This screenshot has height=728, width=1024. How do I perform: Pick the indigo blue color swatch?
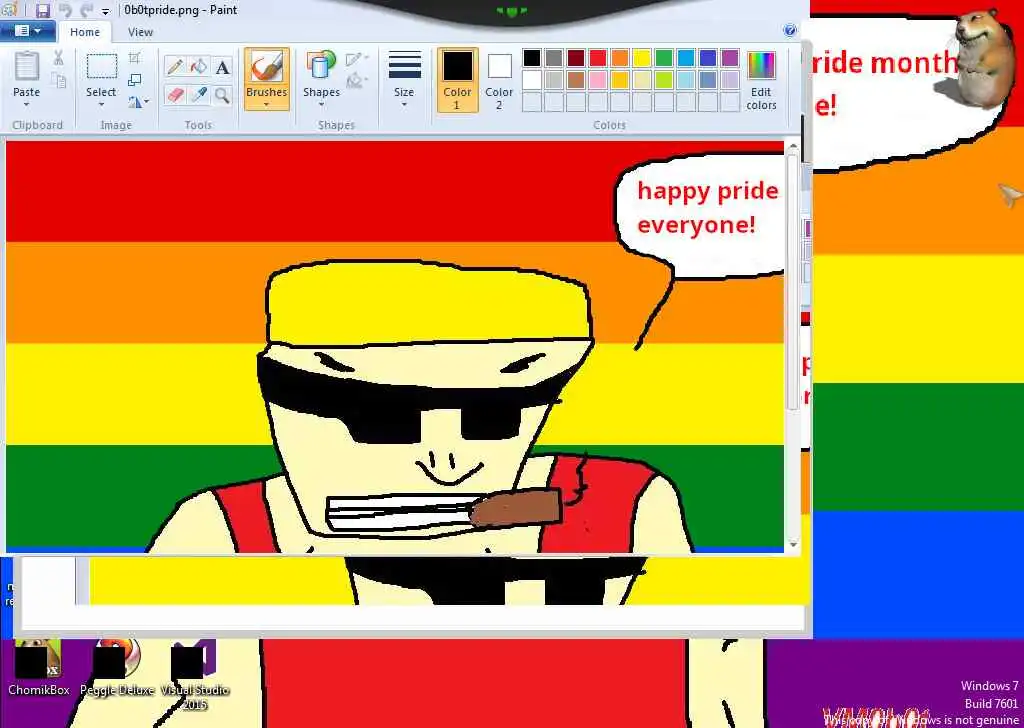tap(708, 58)
